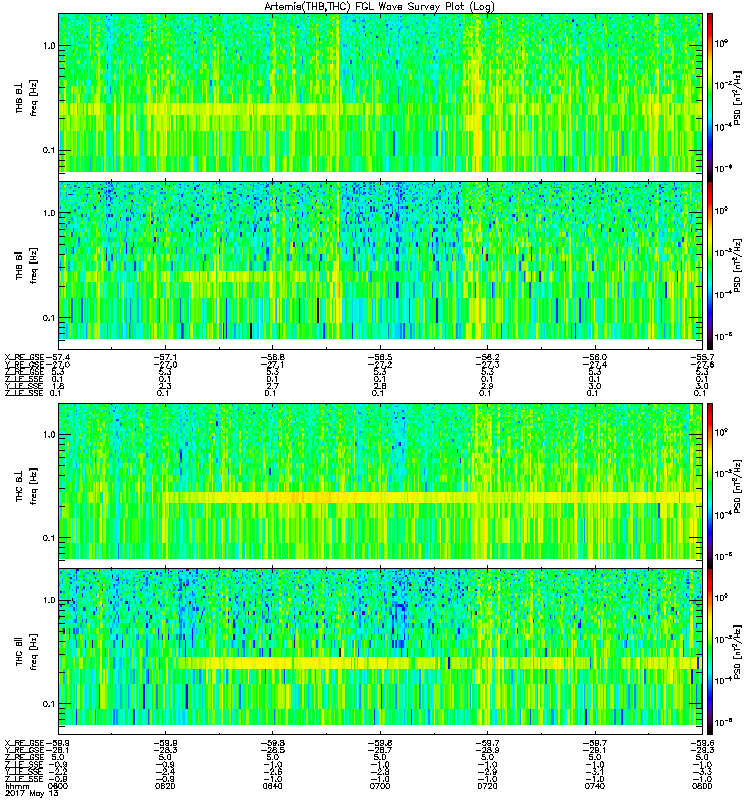Click the 'THC B∥ freq [Hz]' axis label

click(x=27, y=652)
